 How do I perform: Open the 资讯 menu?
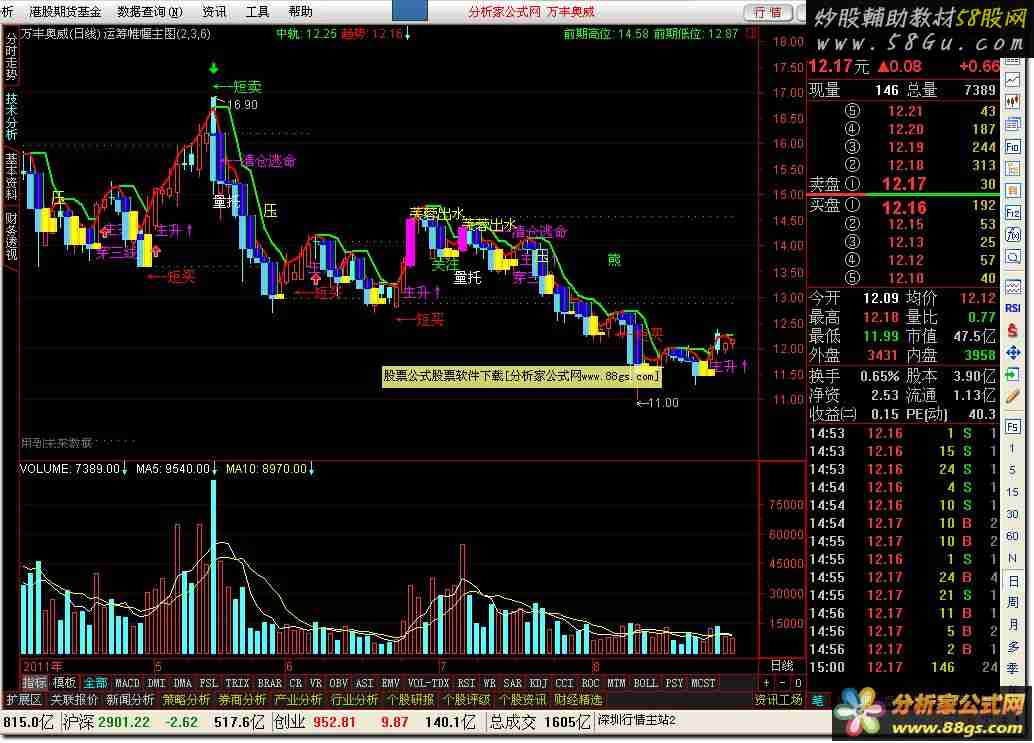coord(214,11)
